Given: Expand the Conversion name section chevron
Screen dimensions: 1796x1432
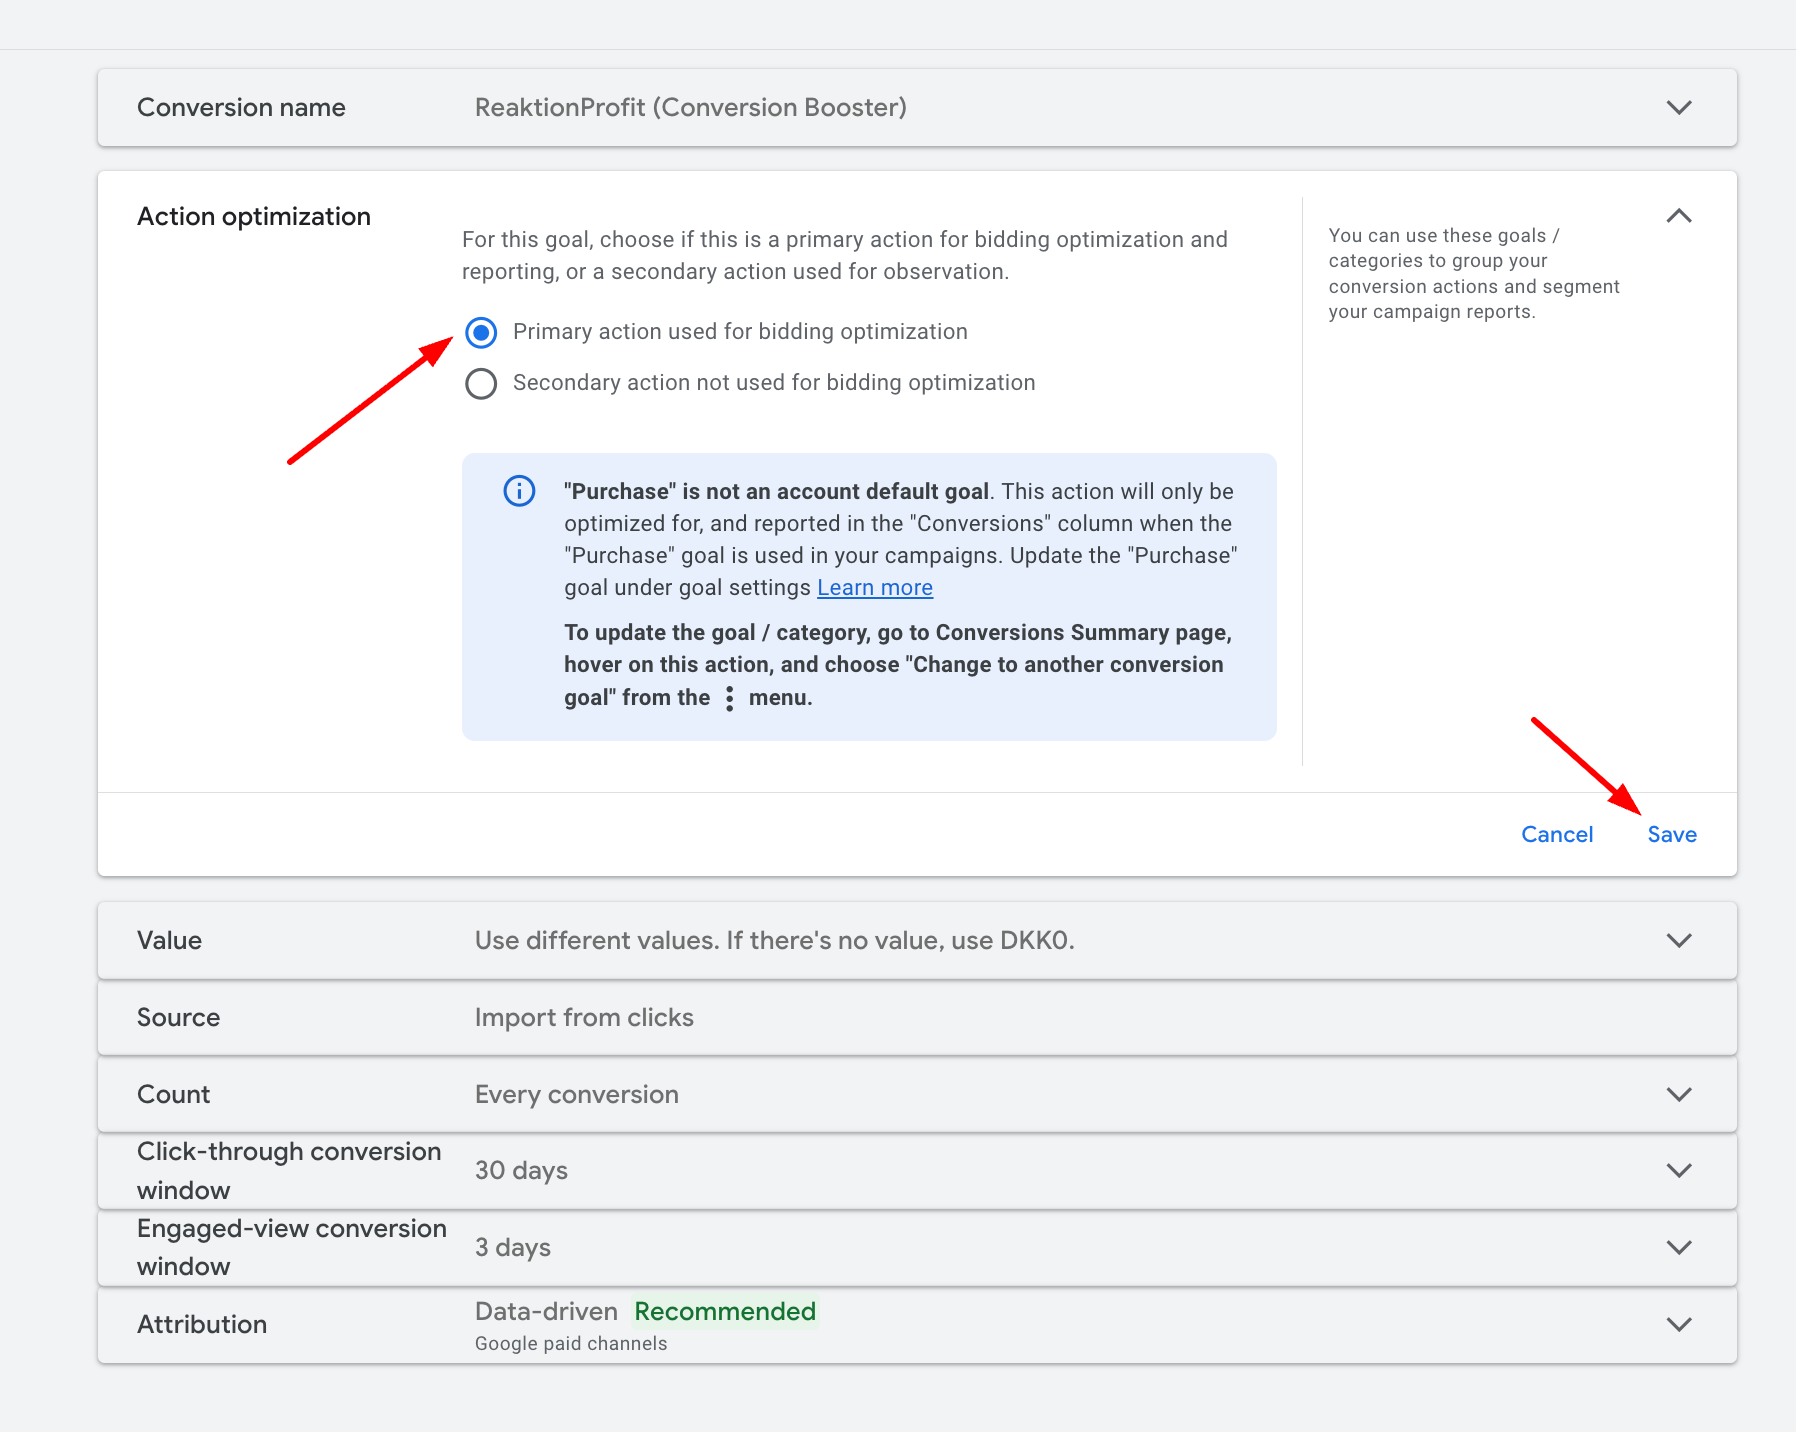Looking at the screenshot, I should point(1679,107).
